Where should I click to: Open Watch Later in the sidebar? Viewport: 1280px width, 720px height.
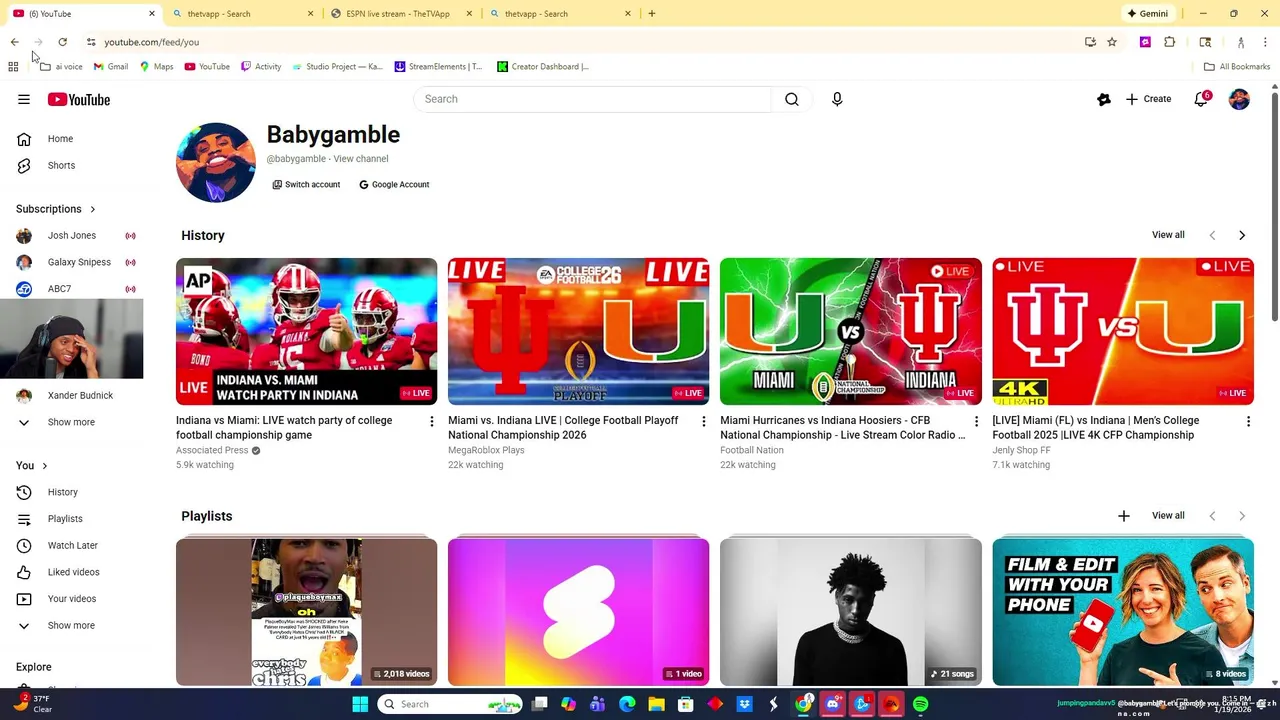click(71, 545)
